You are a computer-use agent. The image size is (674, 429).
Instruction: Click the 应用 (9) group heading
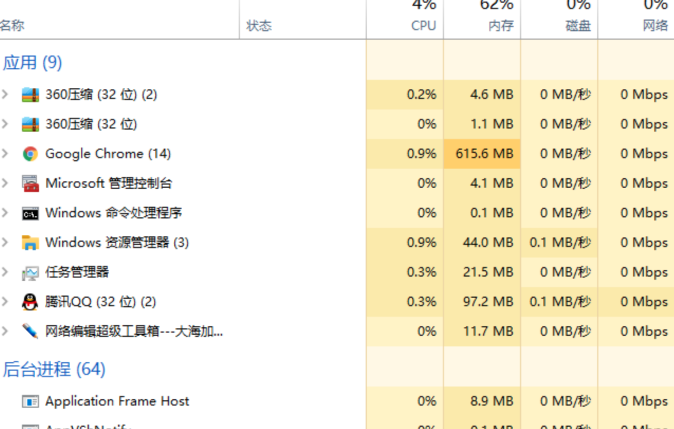click(33, 63)
